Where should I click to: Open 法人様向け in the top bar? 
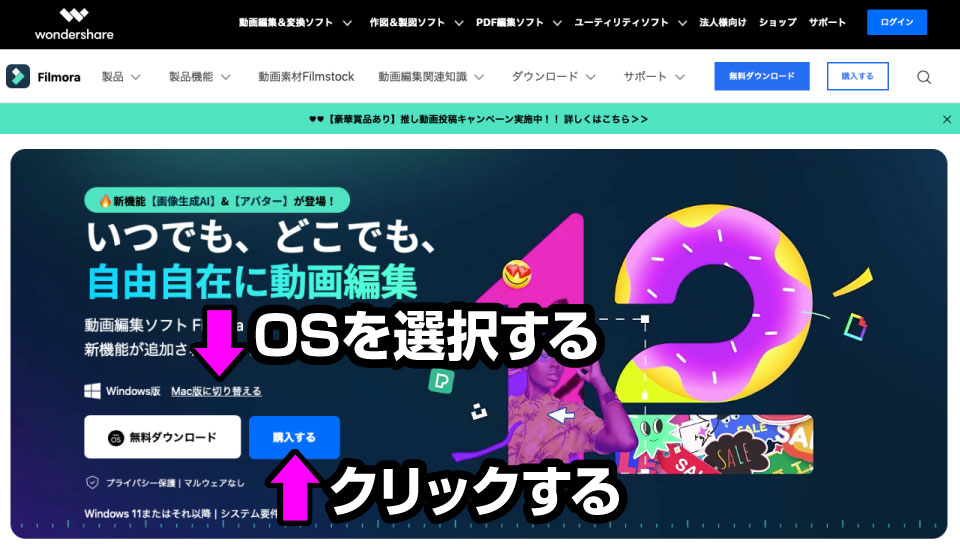tap(723, 23)
